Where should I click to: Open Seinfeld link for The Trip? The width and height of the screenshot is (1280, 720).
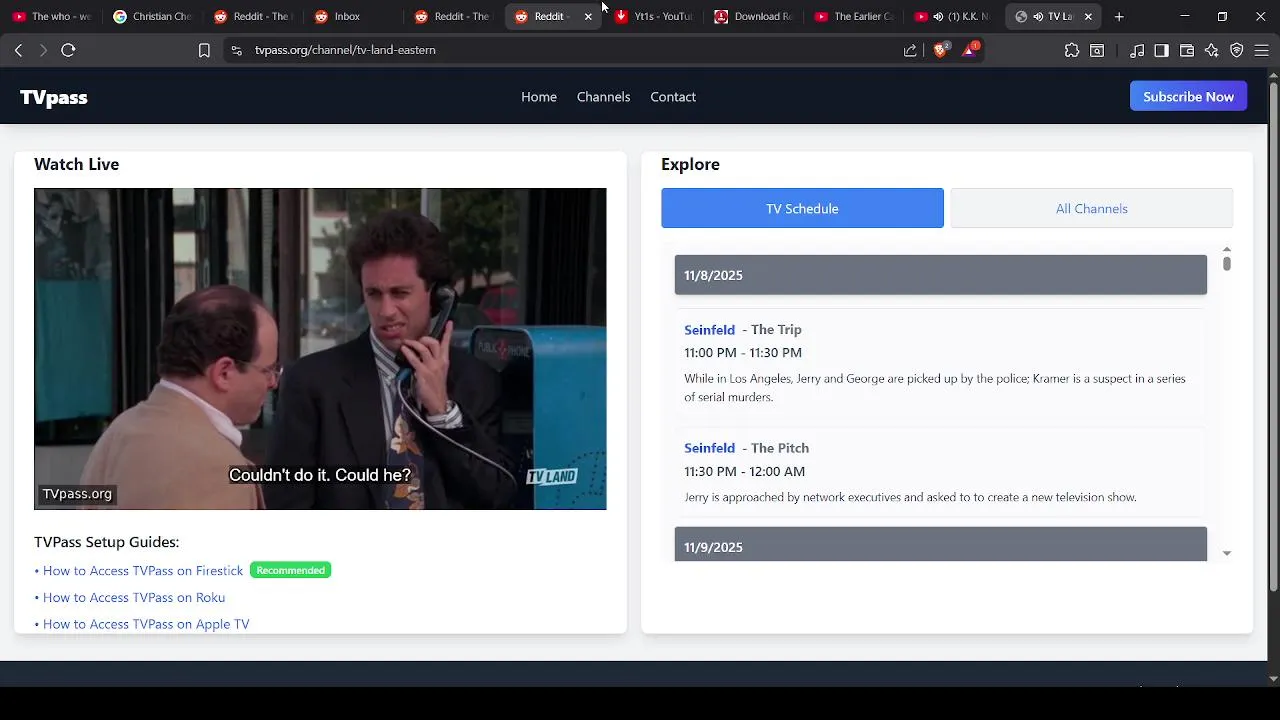[x=709, y=330]
